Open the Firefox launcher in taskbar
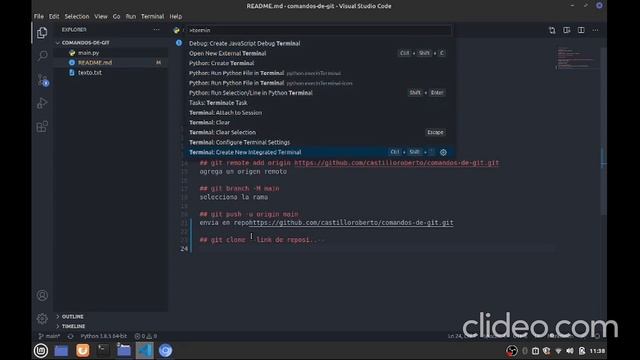The image size is (640, 360). (82, 351)
